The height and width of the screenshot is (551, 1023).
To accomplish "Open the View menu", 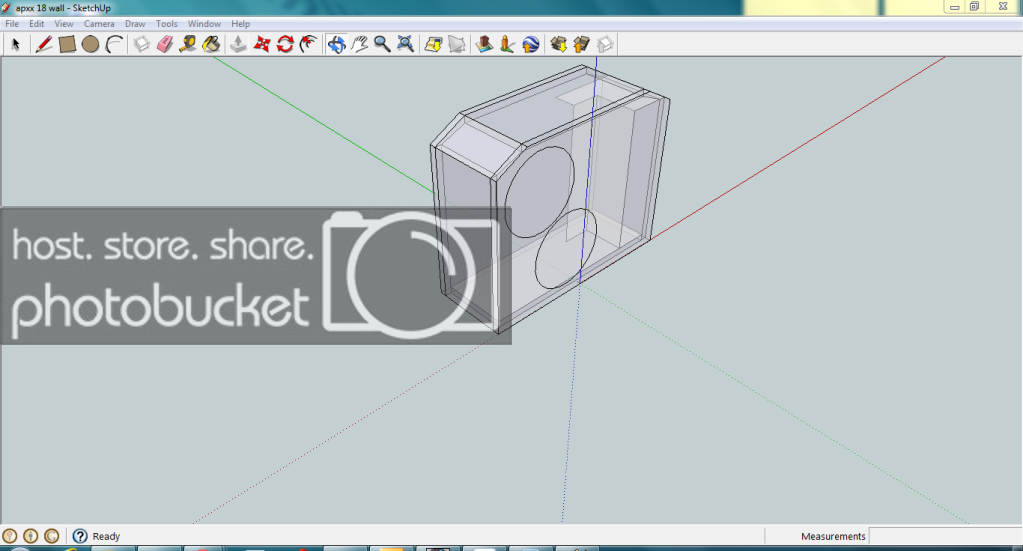I will pyautogui.click(x=64, y=23).
